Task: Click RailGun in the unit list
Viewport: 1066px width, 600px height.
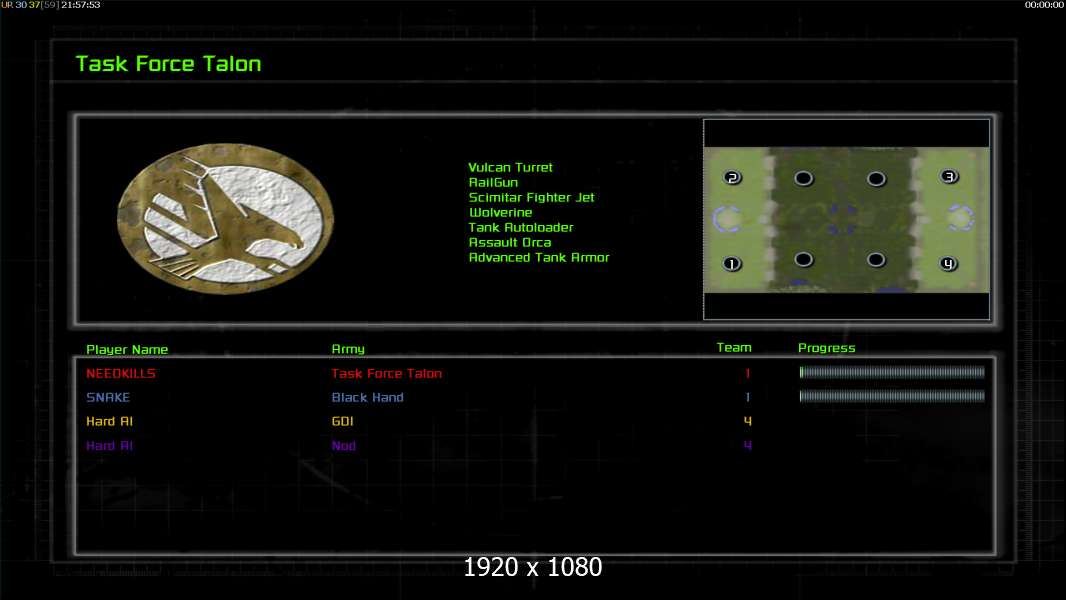Action: pyautogui.click(x=494, y=182)
